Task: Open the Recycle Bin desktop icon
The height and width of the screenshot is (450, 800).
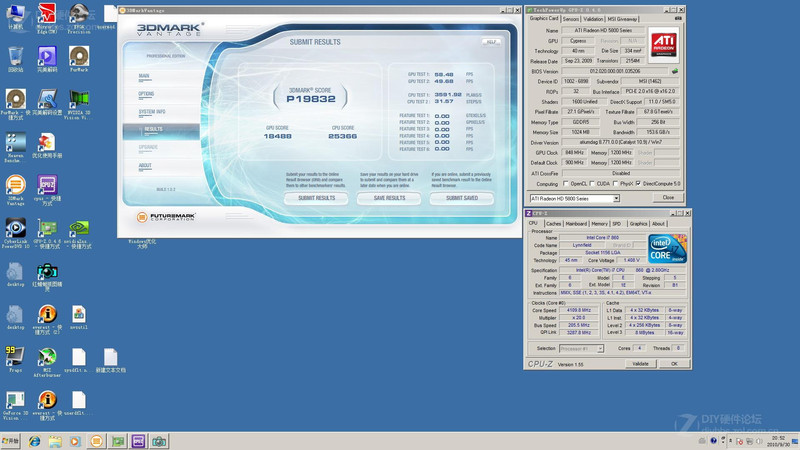Action: [15, 59]
